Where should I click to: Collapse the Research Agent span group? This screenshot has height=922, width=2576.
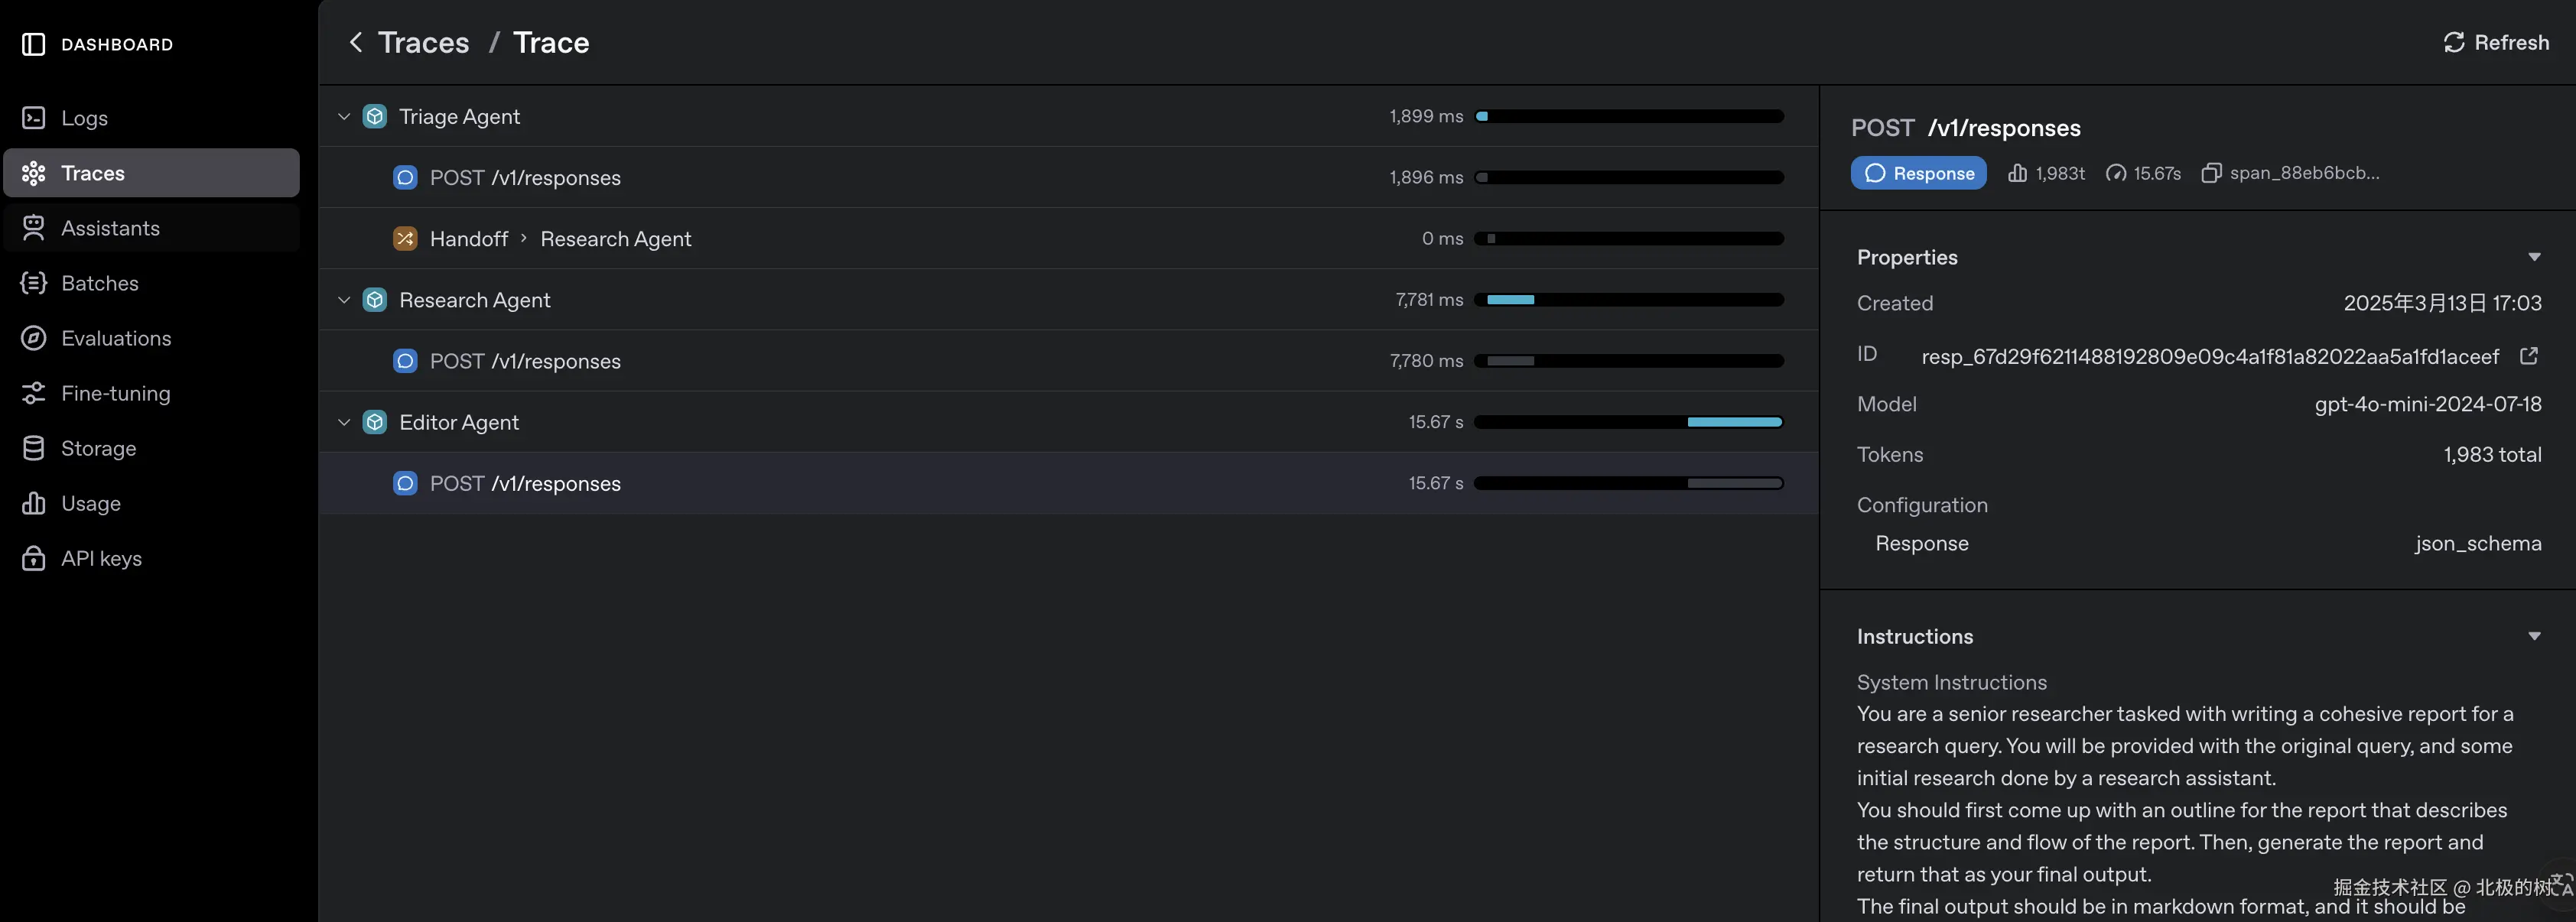point(344,300)
